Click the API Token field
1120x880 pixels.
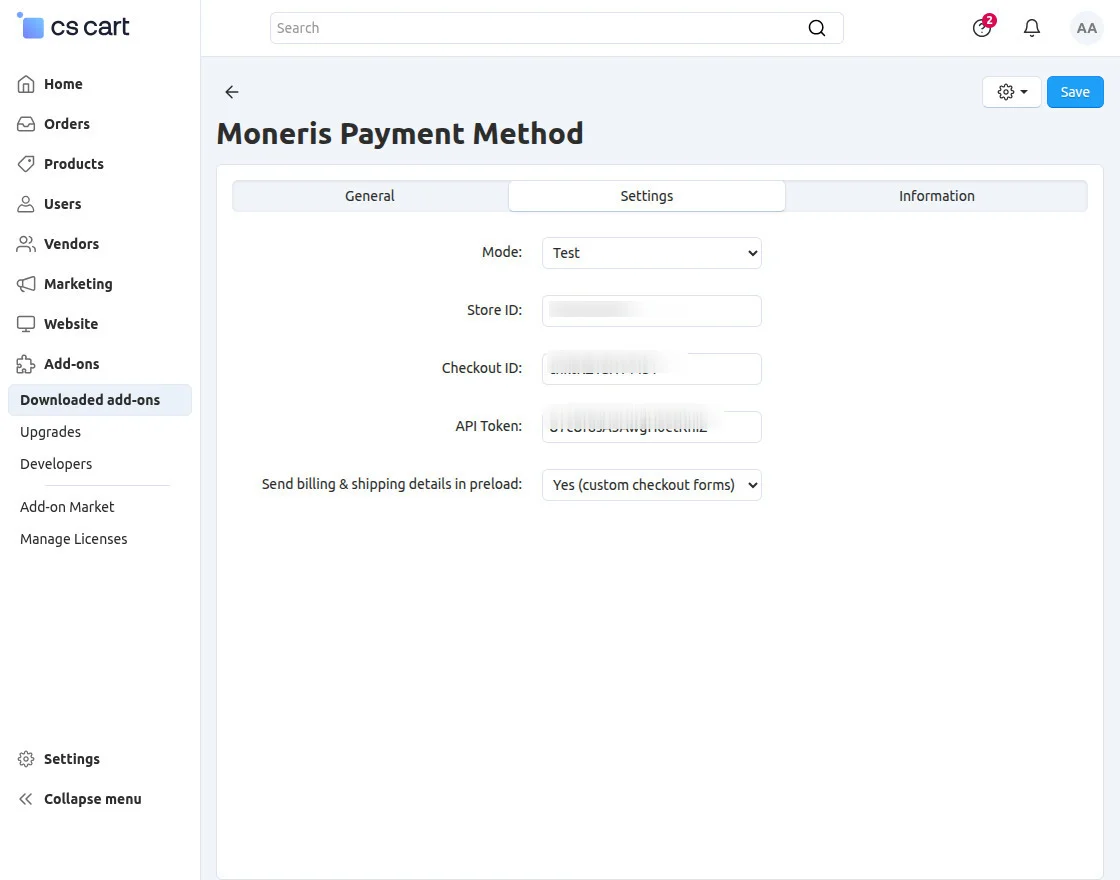[x=651, y=426]
